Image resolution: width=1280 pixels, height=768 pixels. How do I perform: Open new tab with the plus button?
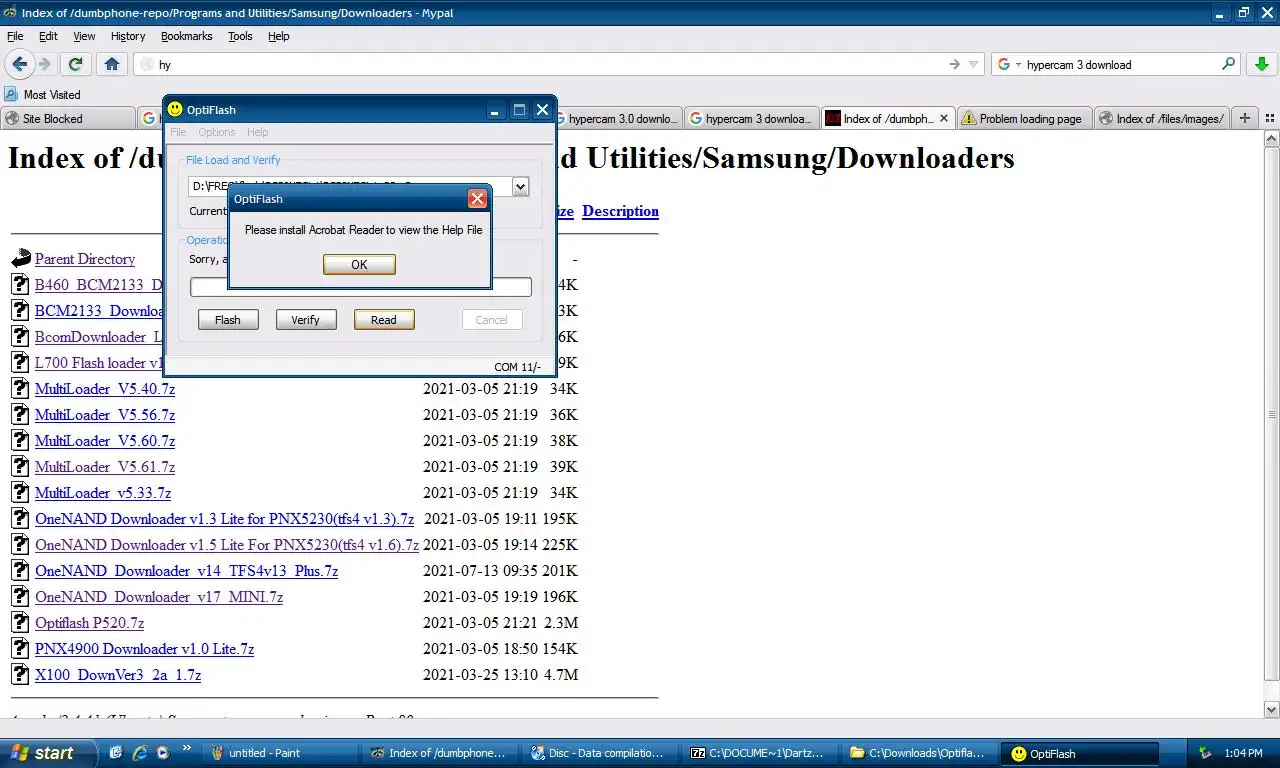tap(1245, 118)
